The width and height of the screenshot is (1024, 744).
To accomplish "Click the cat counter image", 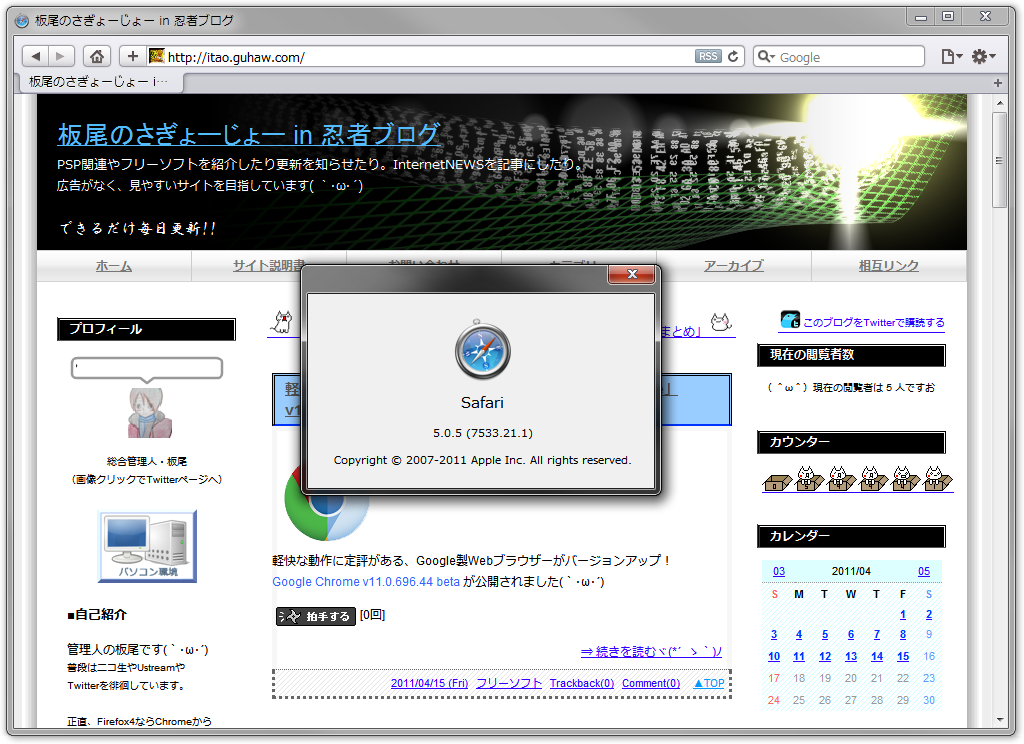I will click(x=857, y=479).
